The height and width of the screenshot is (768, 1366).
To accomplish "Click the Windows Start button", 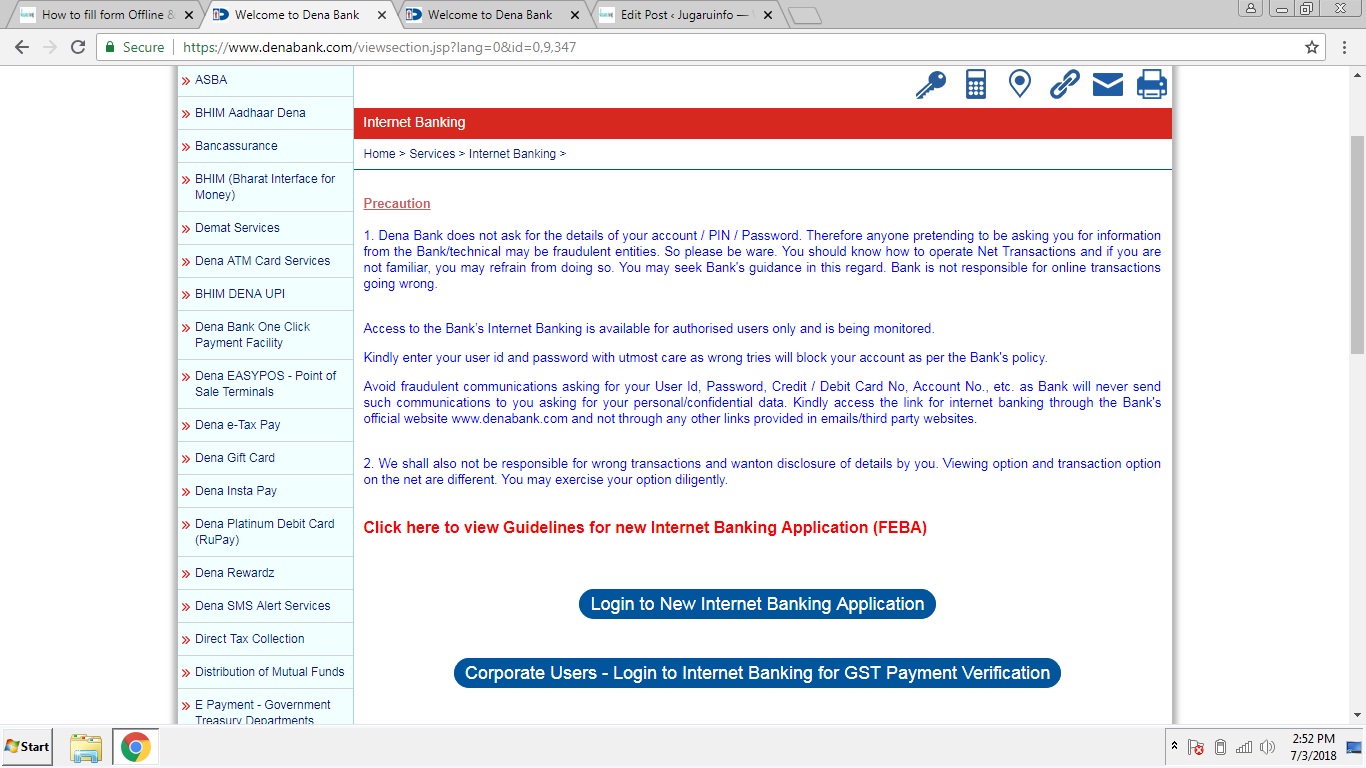I will tap(27, 747).
